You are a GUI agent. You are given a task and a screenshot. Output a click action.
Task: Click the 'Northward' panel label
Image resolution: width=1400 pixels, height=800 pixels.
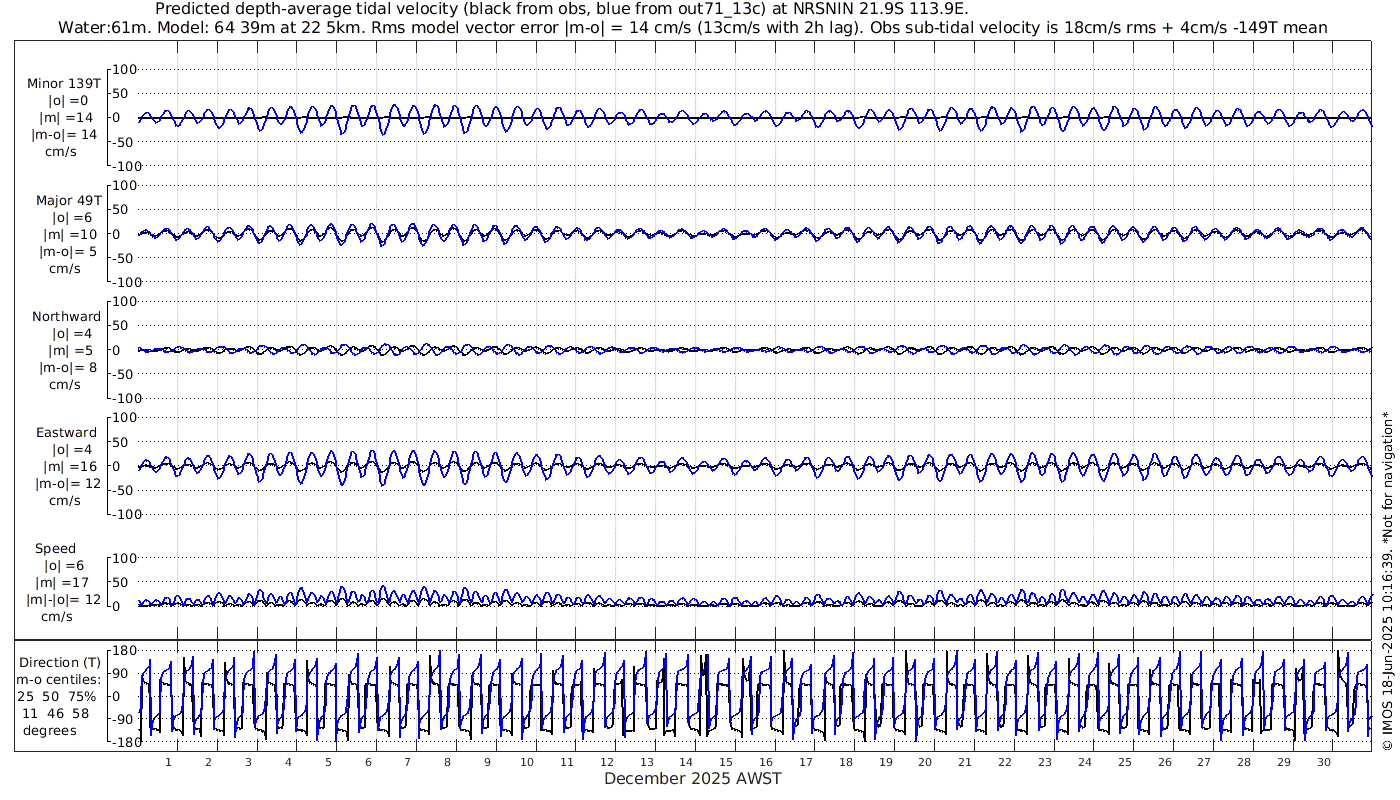click(x=66, y=316)
